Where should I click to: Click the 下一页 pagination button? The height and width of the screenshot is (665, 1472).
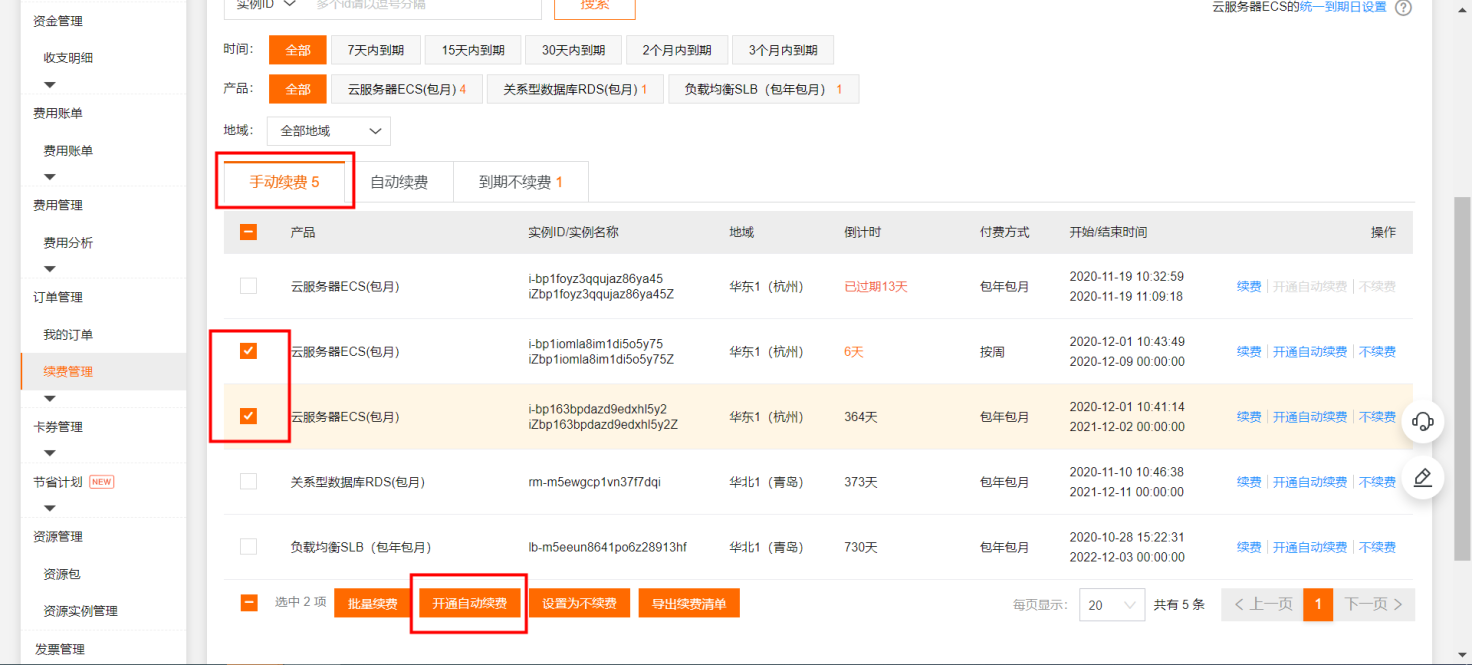coord(1374,604)
